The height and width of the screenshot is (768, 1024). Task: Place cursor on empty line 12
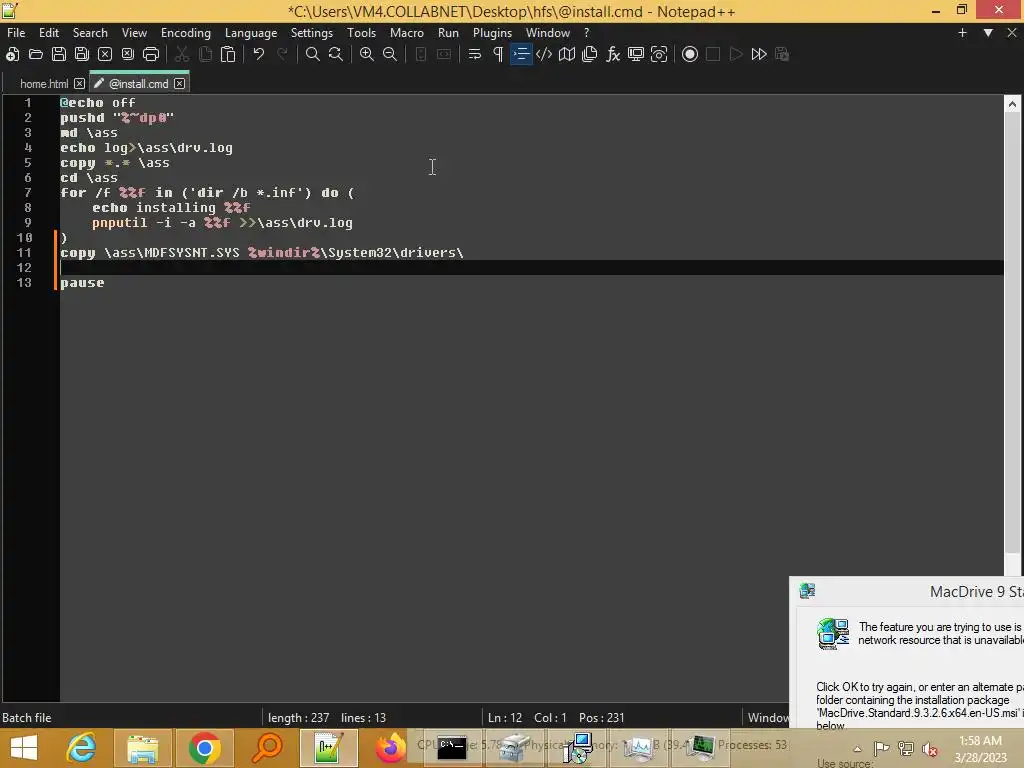(532, 268)
